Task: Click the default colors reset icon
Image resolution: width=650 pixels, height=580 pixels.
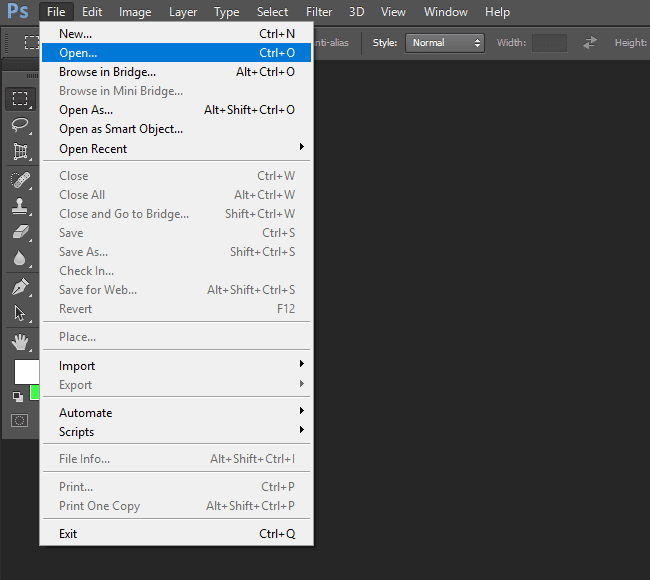Action: point(18,397)
